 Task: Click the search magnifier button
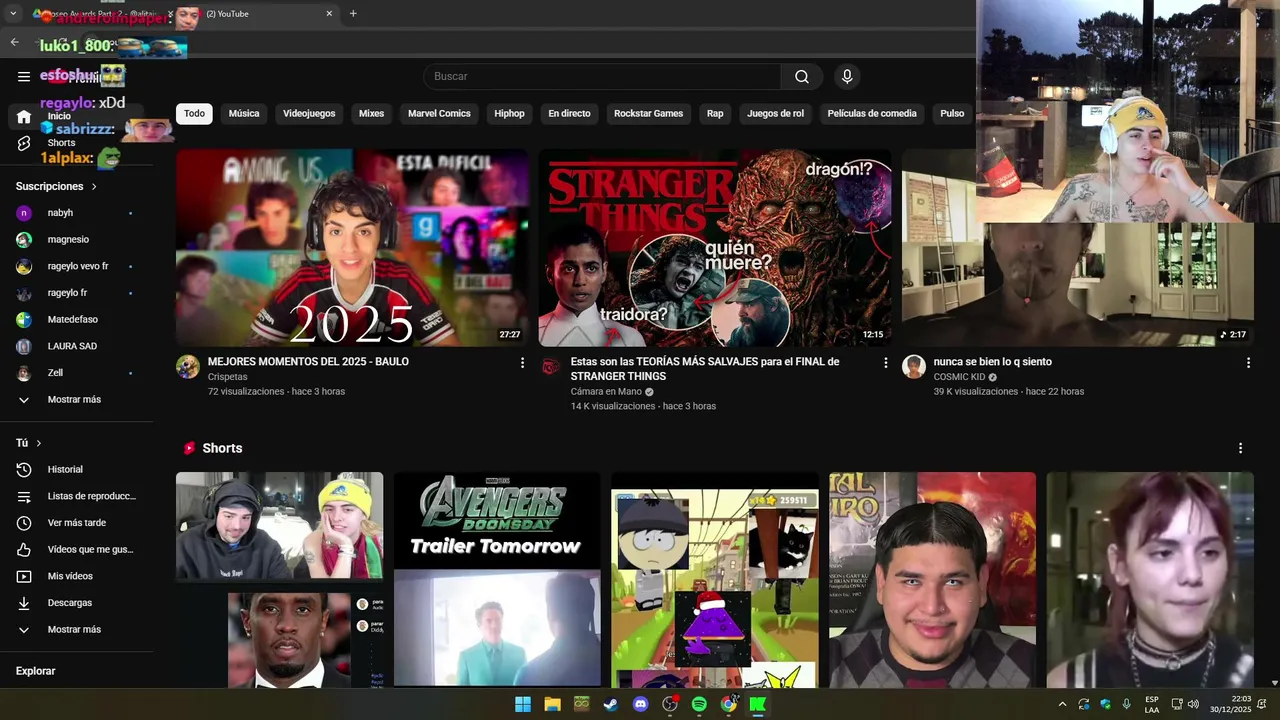[x=802, y=76]
